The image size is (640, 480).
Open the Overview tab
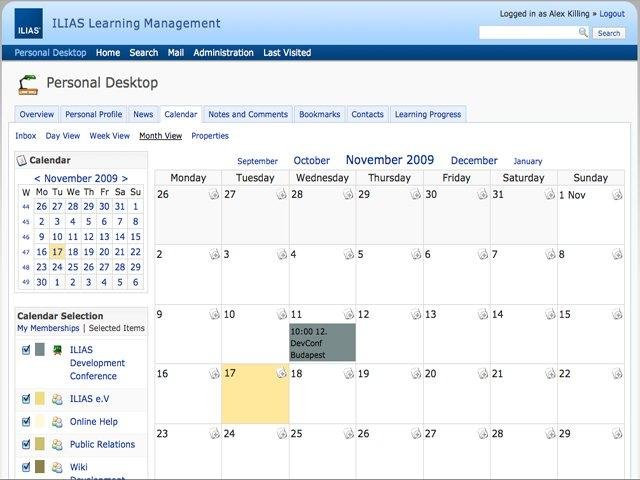(x=37, y=114)
